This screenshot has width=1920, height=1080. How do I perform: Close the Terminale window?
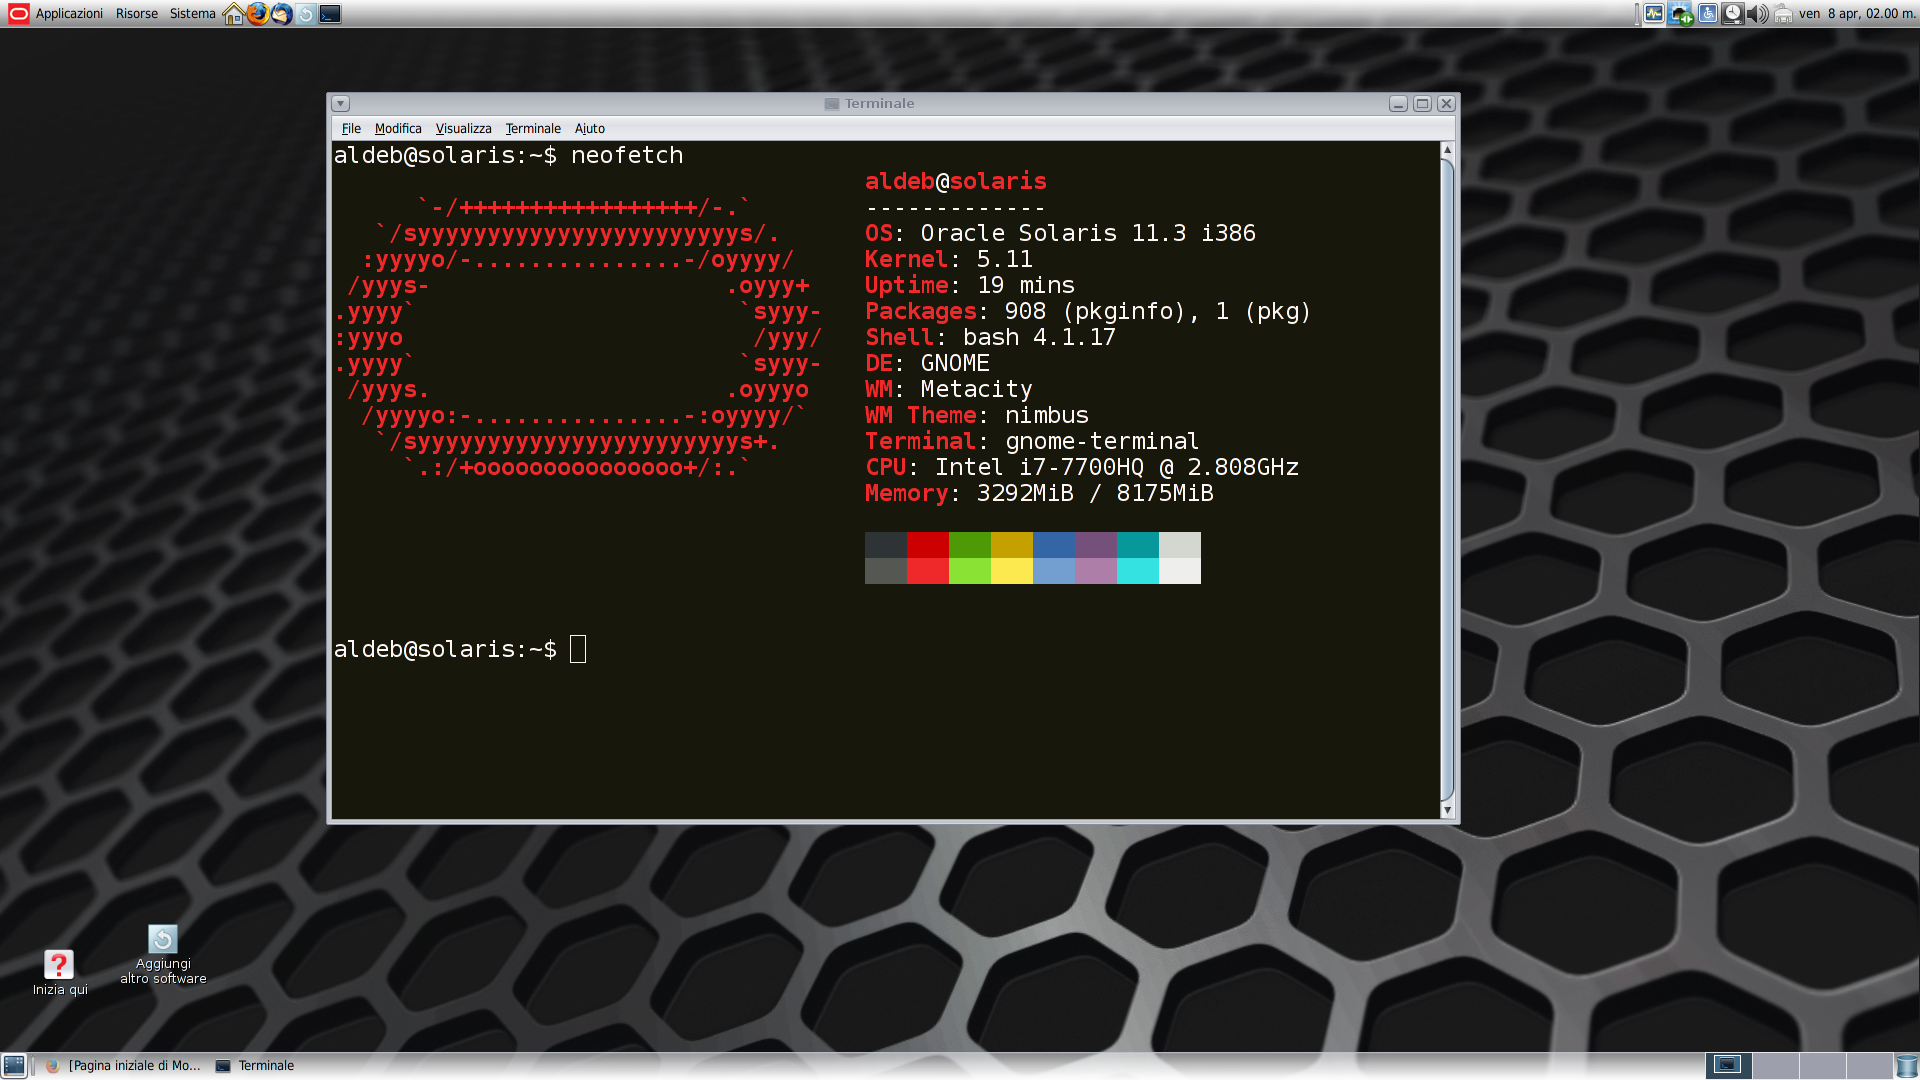(1446, 104)
